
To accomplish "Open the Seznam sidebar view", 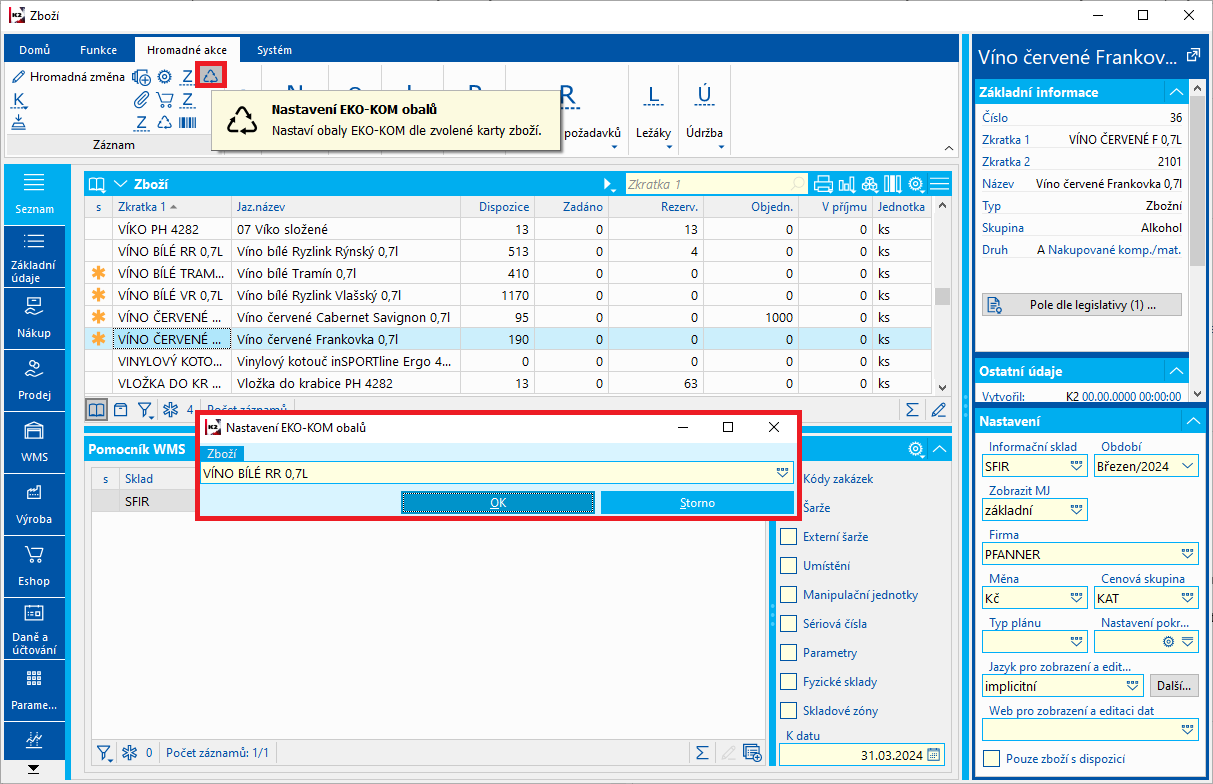I will 34,193.
